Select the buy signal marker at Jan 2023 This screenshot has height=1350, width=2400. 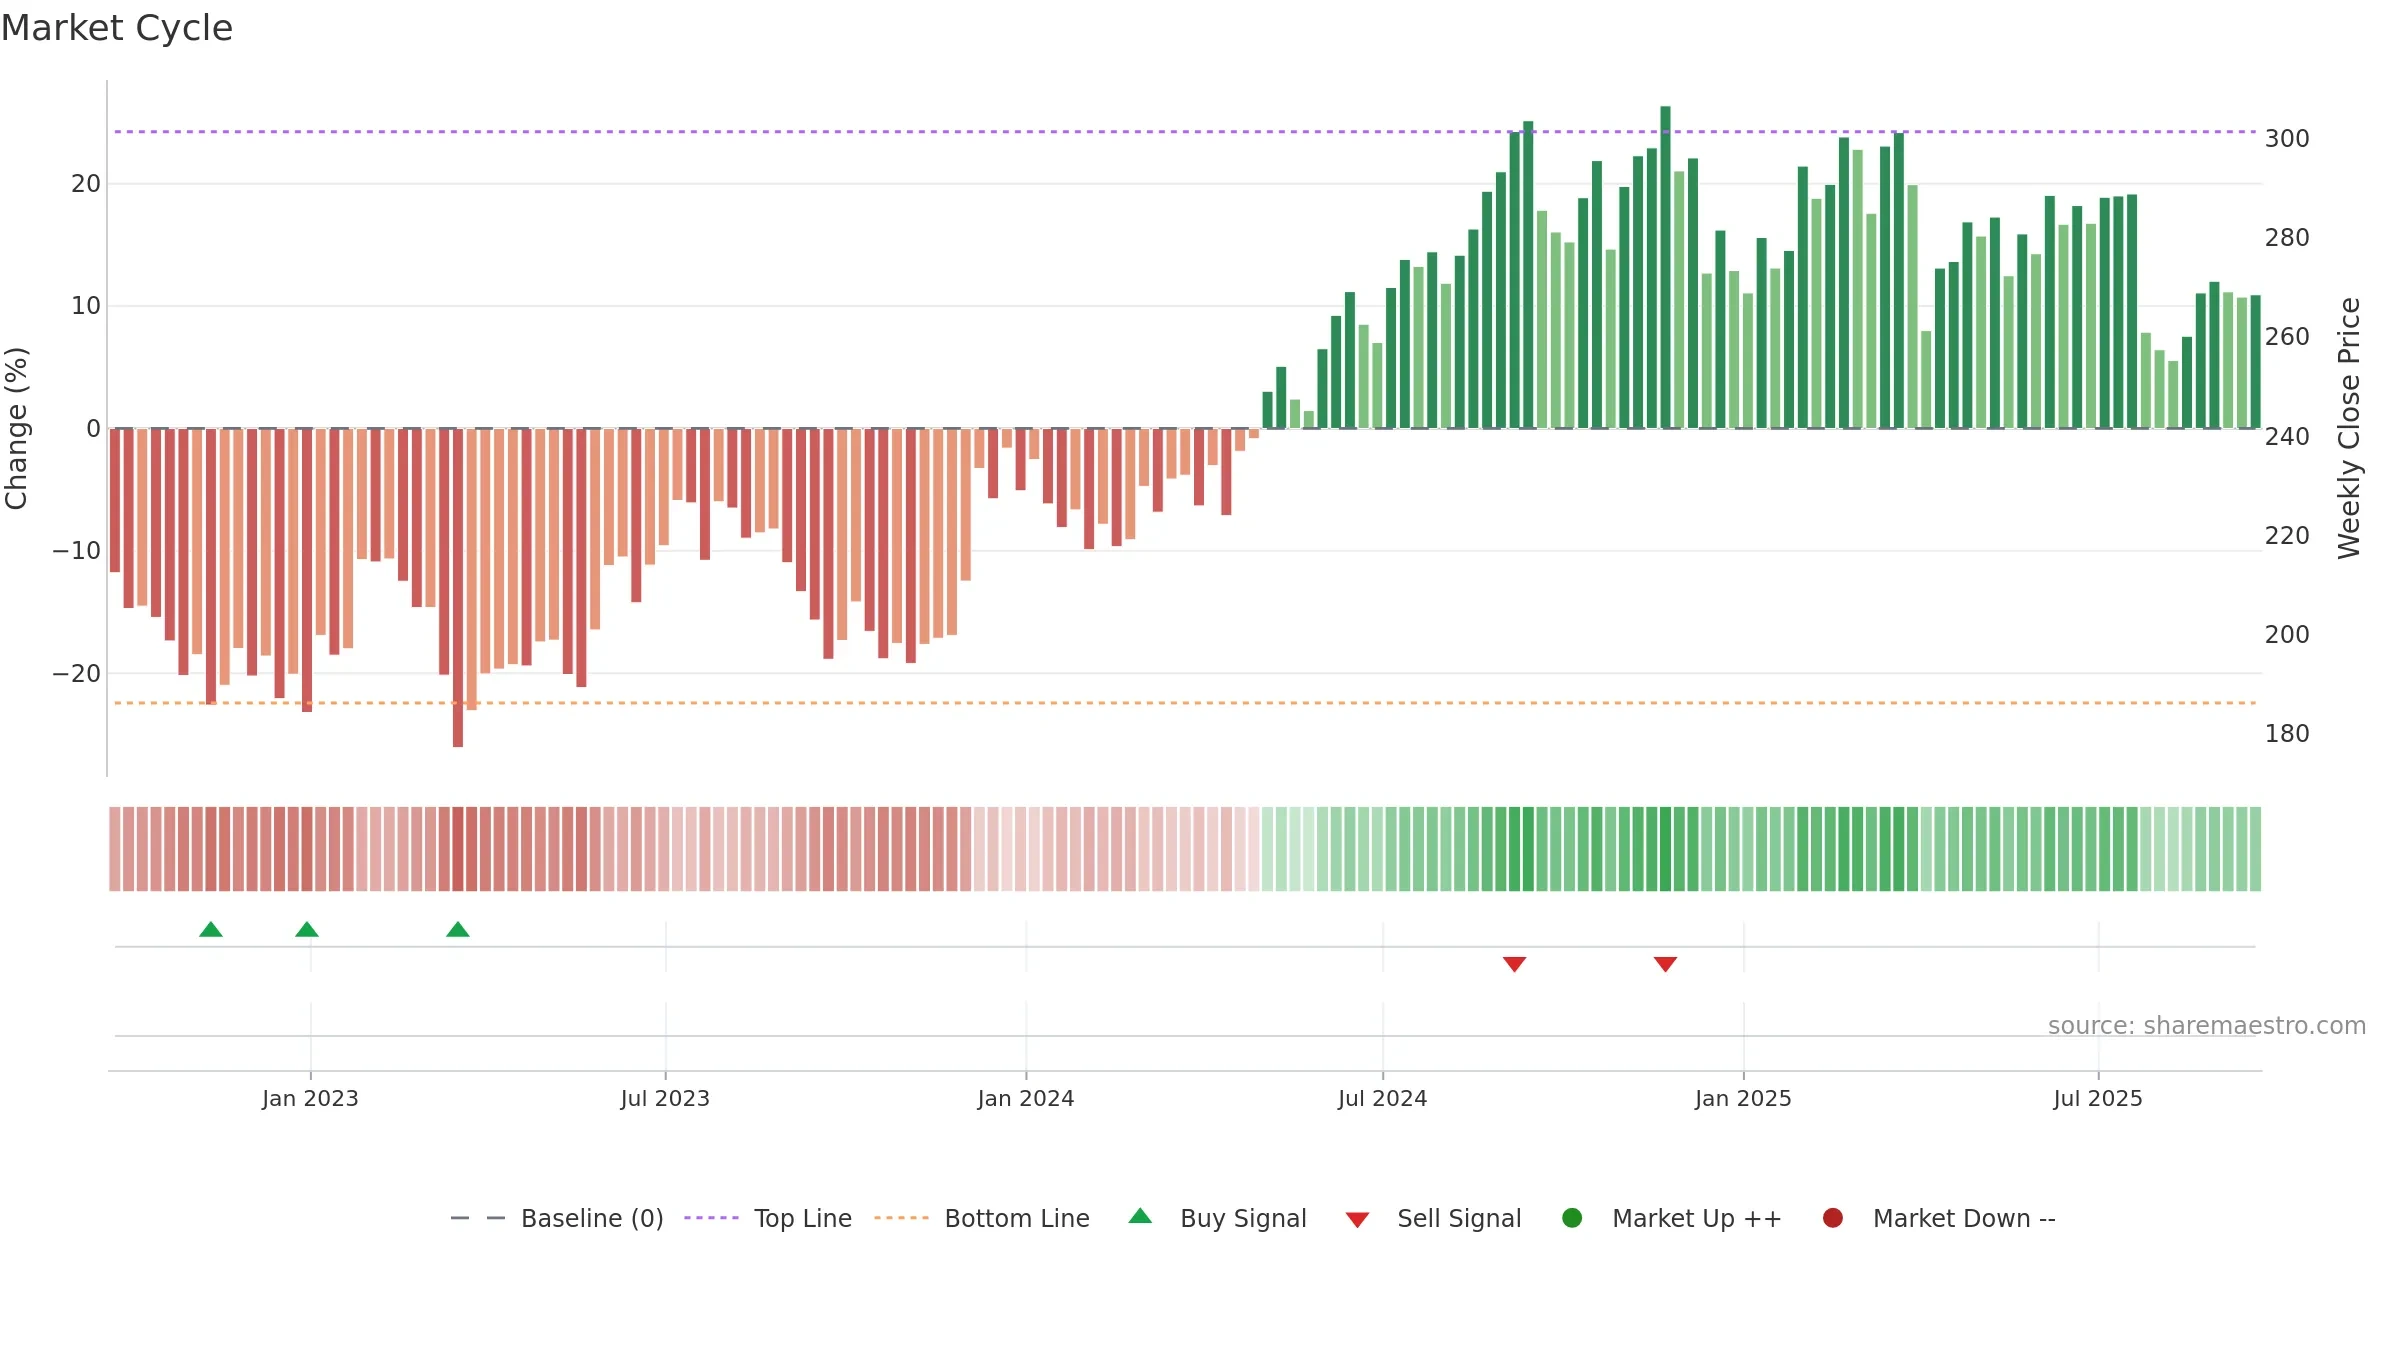tap(307, 929)
